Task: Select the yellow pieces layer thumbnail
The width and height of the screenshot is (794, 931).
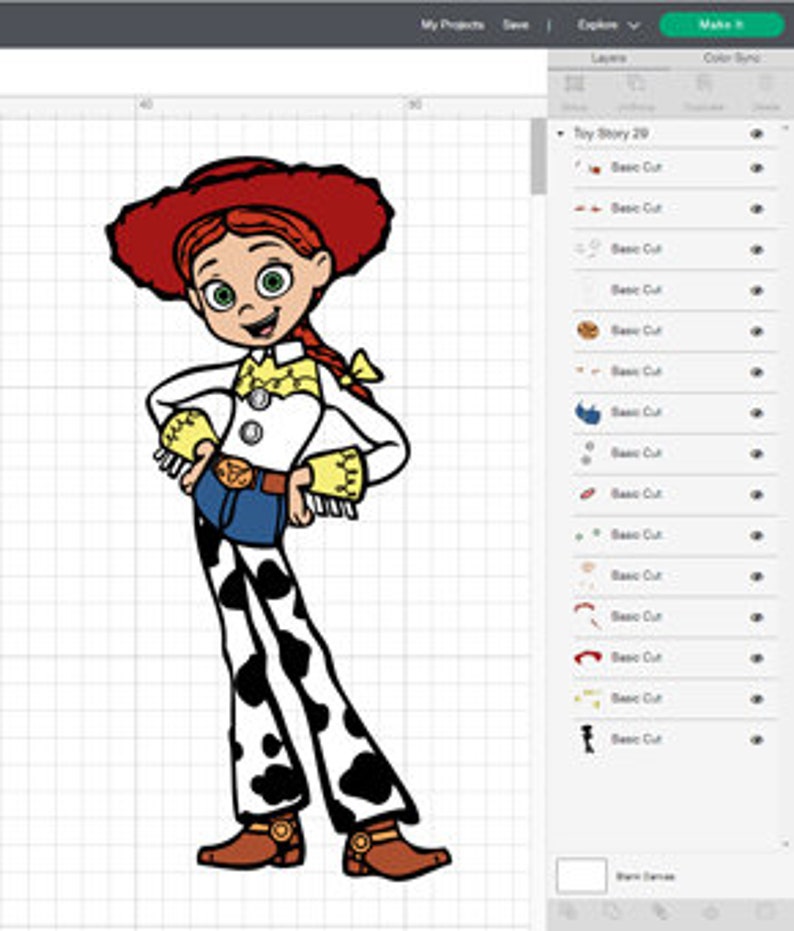Action: (588, 698)
